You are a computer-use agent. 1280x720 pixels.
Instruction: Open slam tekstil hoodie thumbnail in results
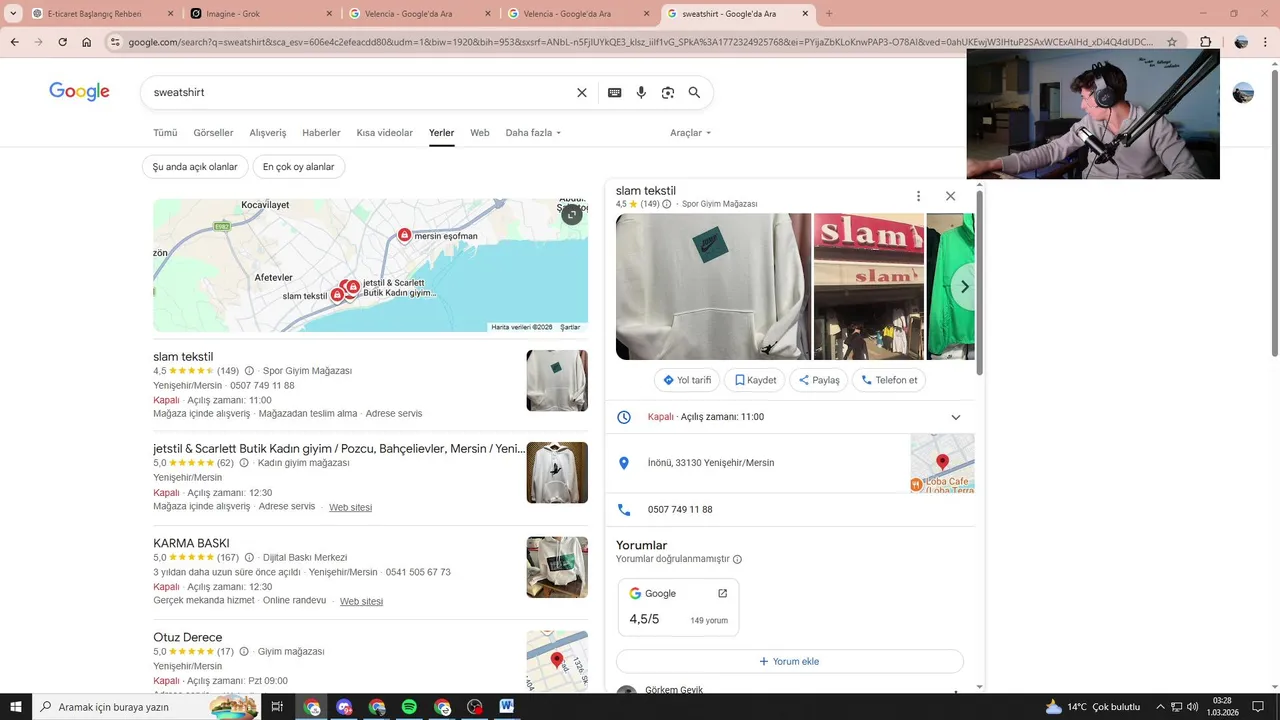point(557,380)
